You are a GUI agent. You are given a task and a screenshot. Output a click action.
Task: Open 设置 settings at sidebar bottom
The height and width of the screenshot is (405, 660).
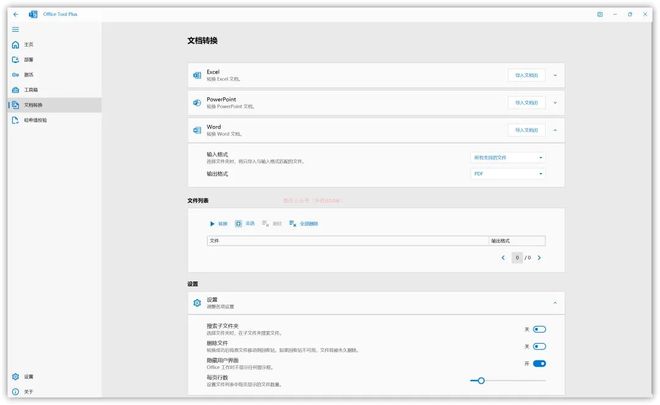(54, 377)
